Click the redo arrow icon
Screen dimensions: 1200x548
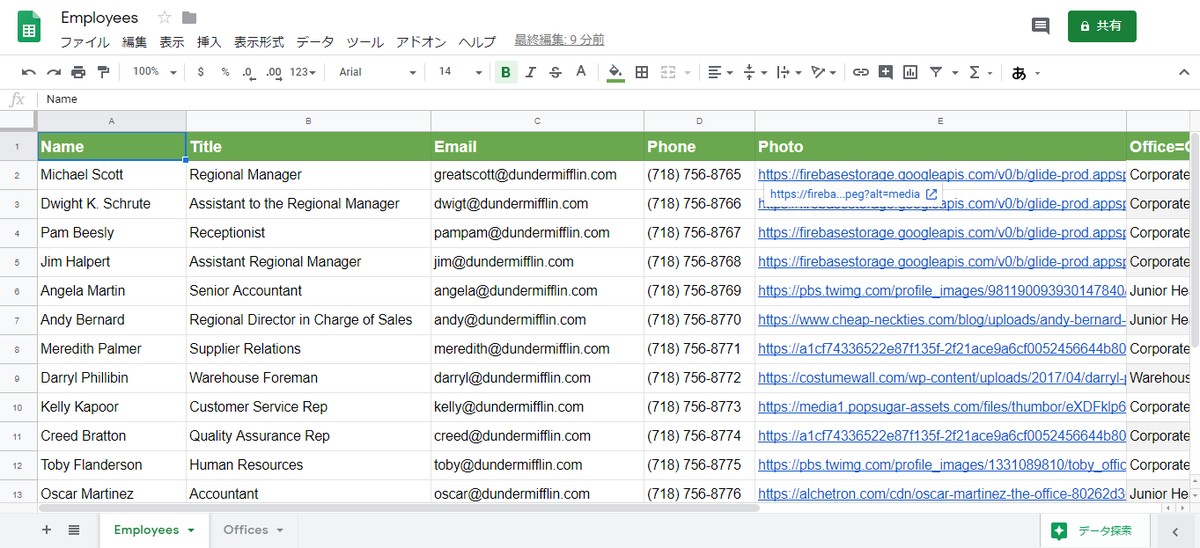point(54,72)
